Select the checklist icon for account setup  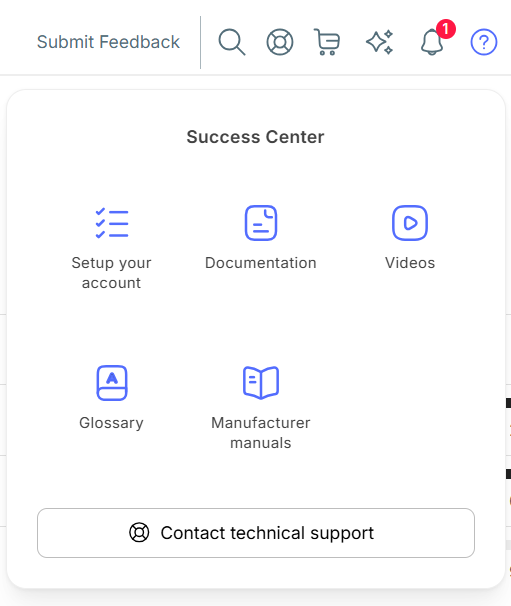[112, 223]
